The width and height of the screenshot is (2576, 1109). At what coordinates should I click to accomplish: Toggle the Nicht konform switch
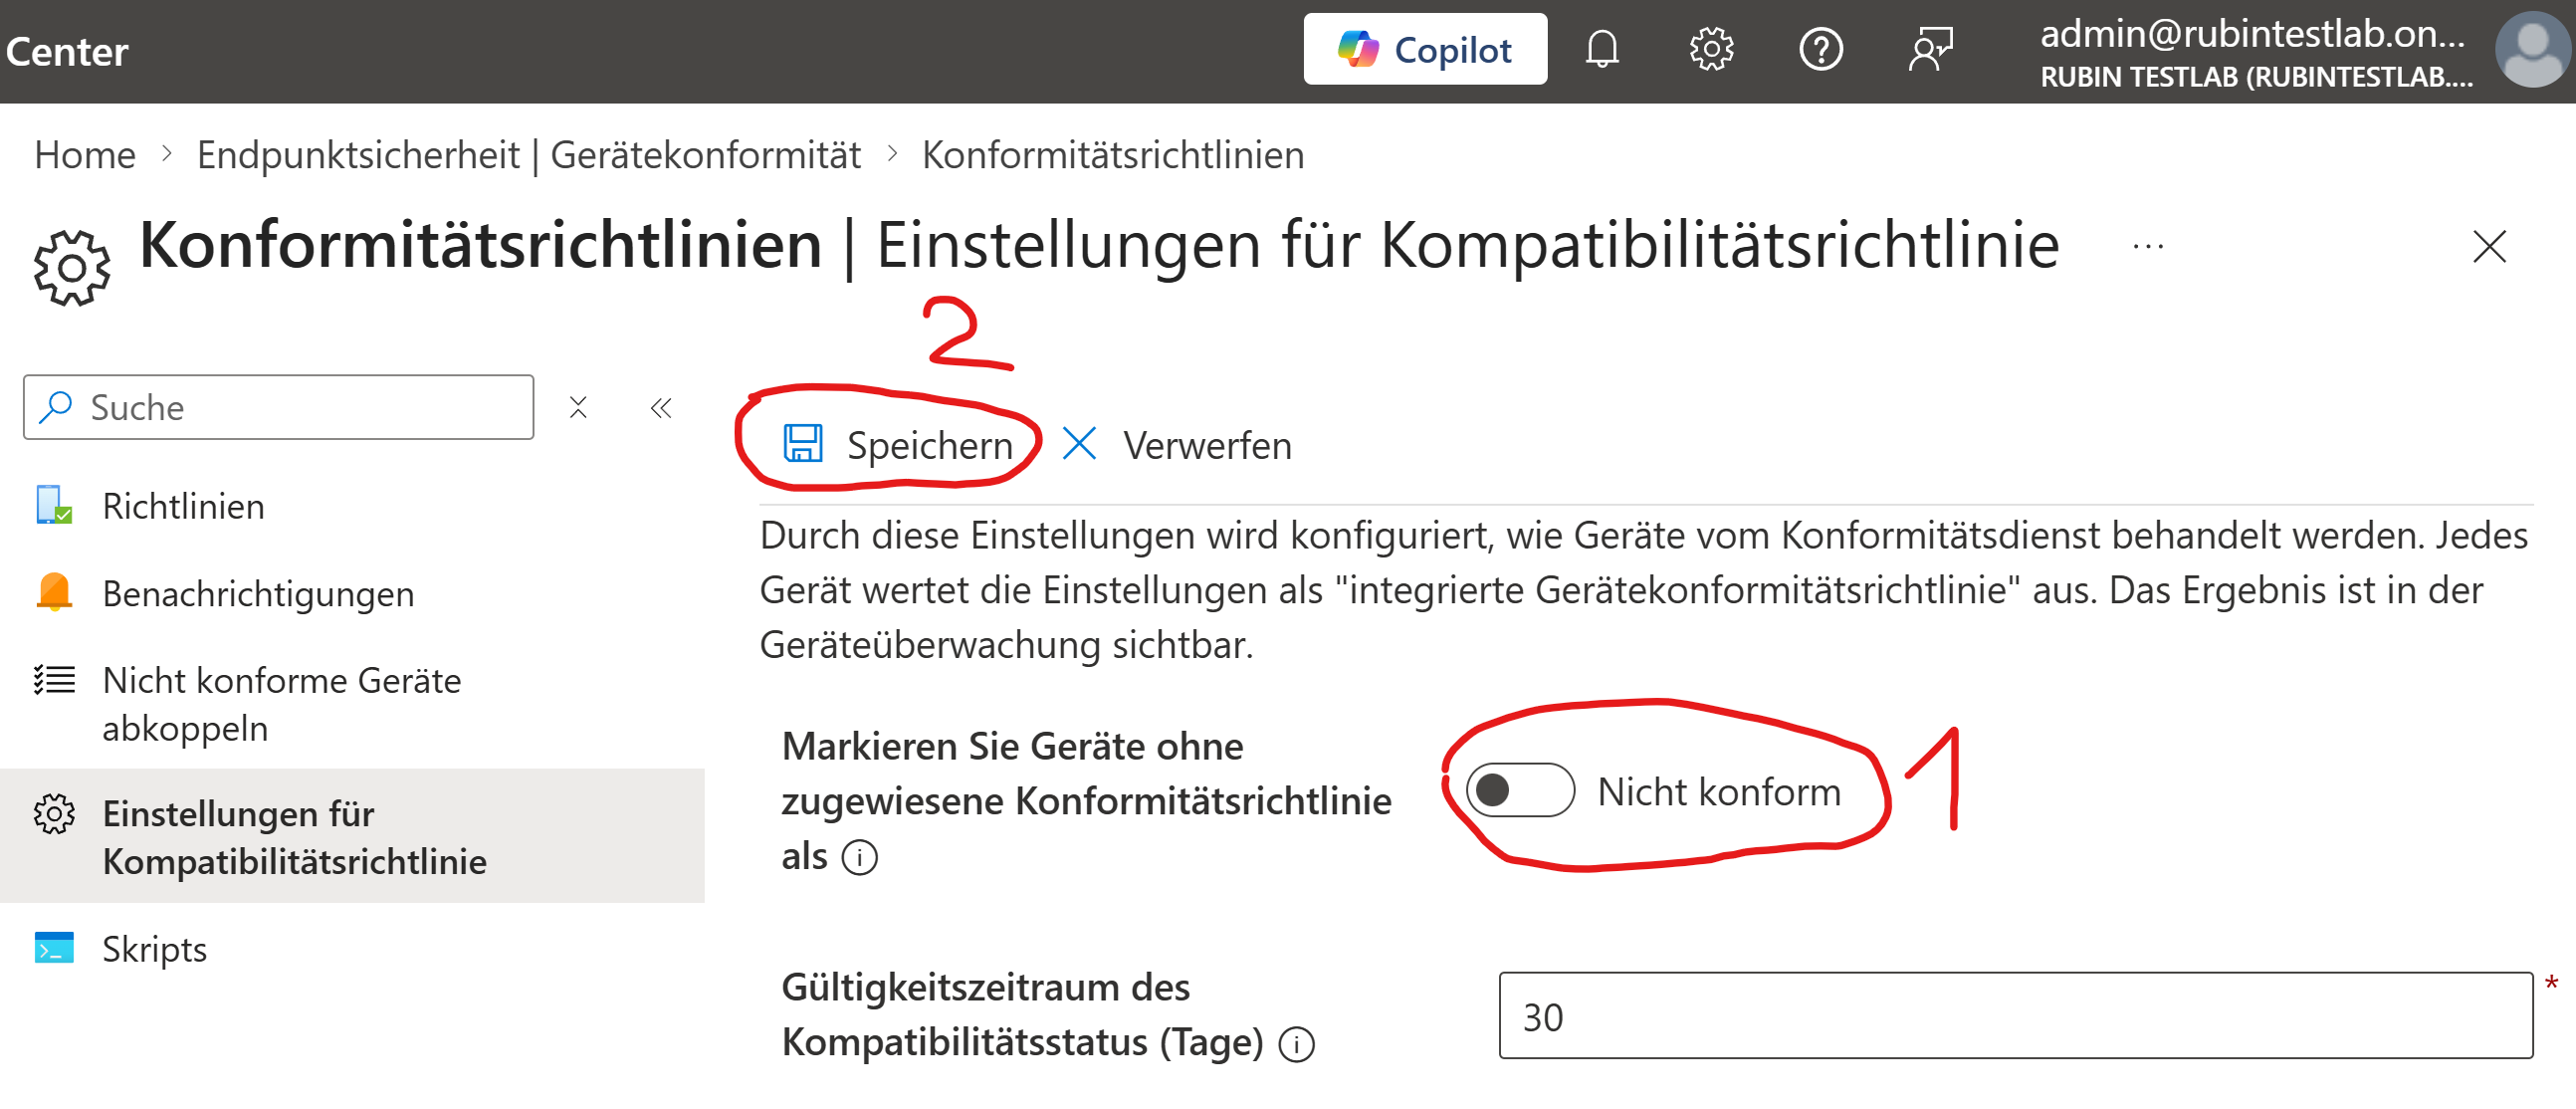coord(1519,790)
